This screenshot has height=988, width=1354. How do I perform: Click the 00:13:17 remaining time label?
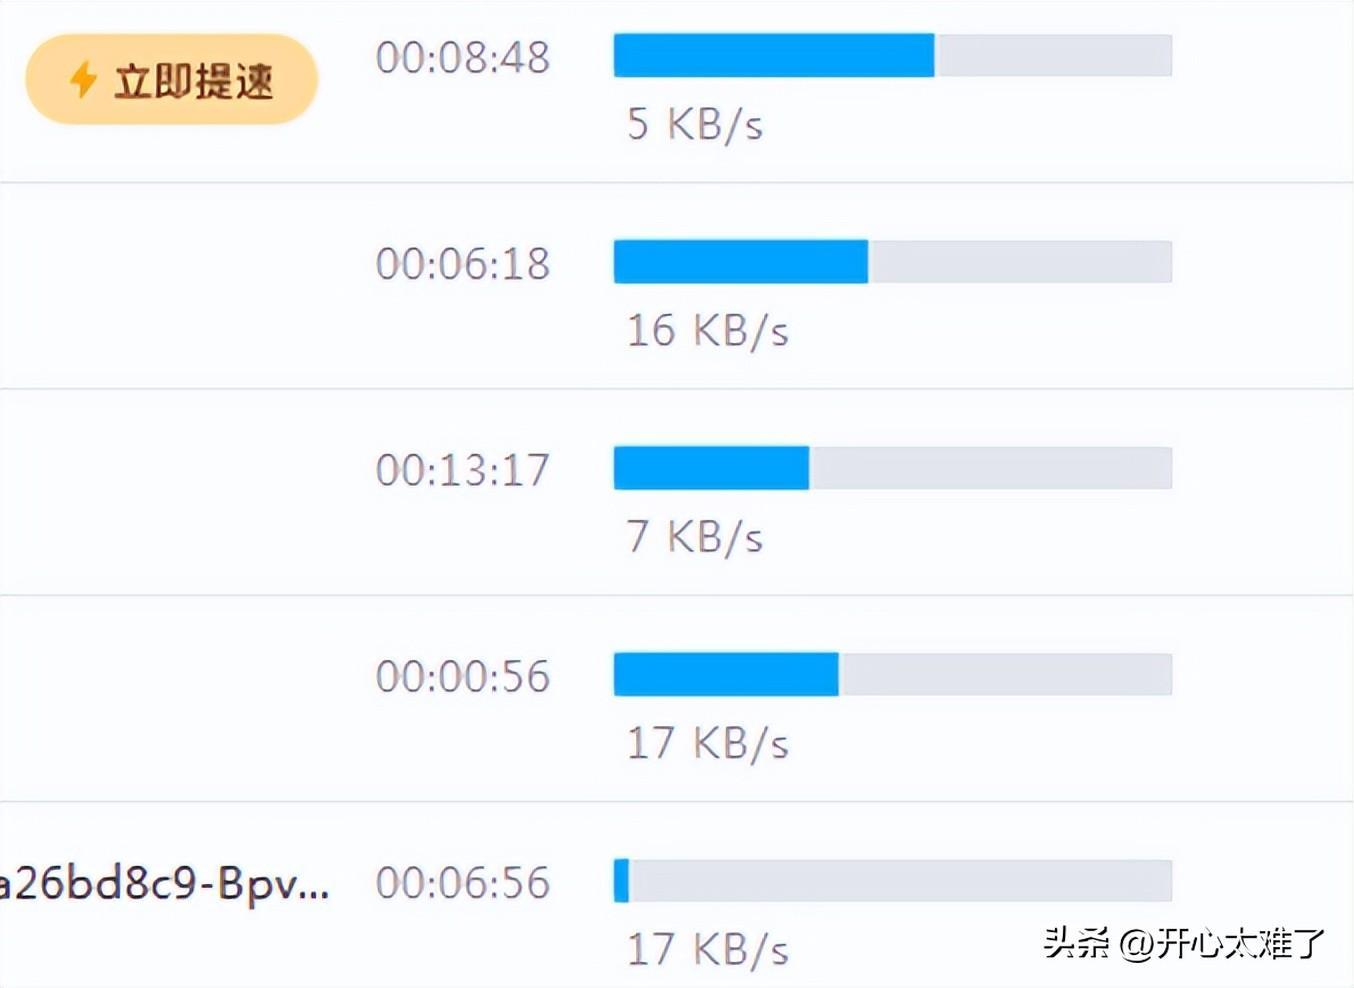click(463, 470)
